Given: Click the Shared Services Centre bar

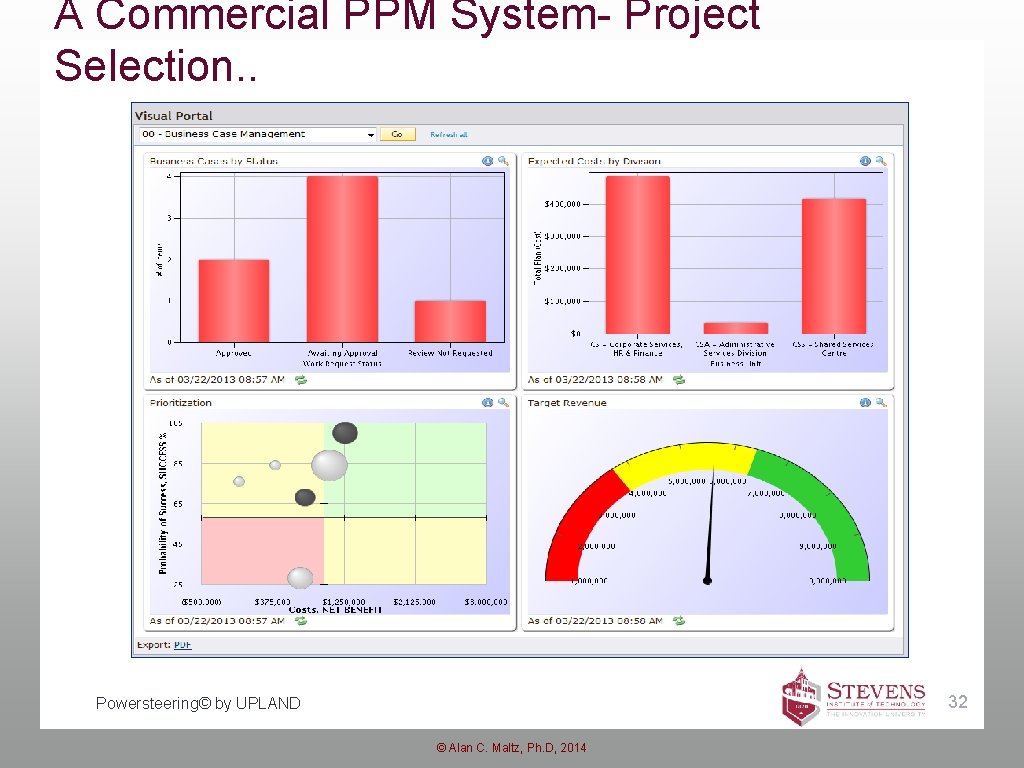Looking at the screenshot, I should coord(834,266).
